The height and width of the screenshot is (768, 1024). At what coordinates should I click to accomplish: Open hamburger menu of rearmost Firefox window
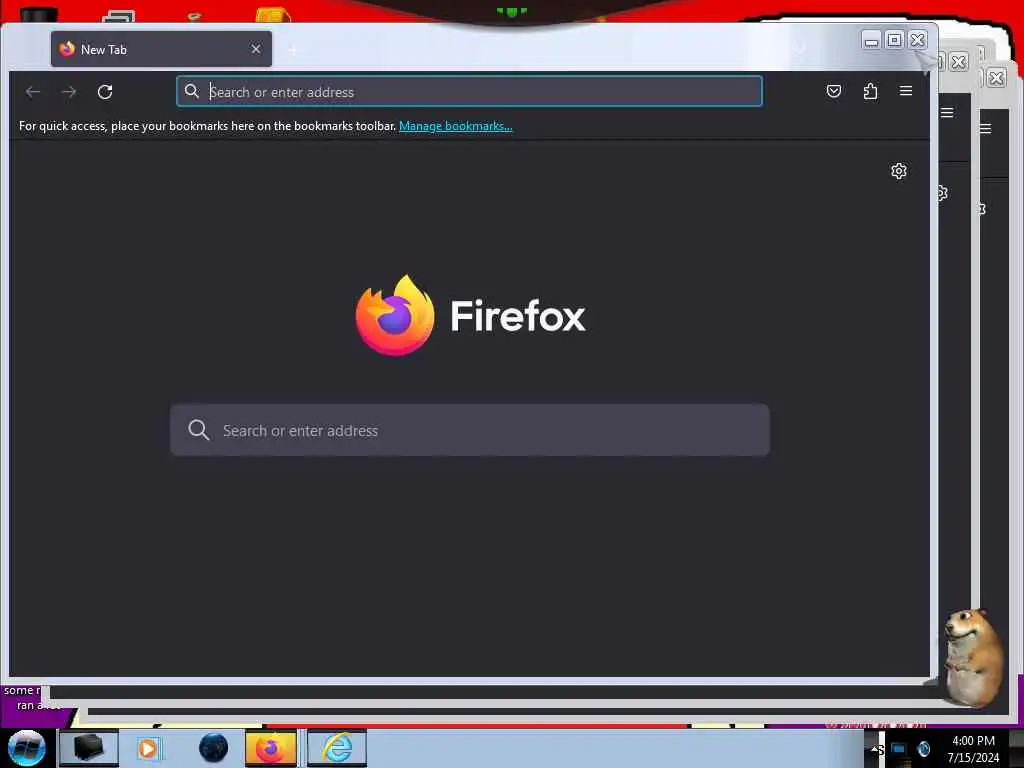(985, 129)
